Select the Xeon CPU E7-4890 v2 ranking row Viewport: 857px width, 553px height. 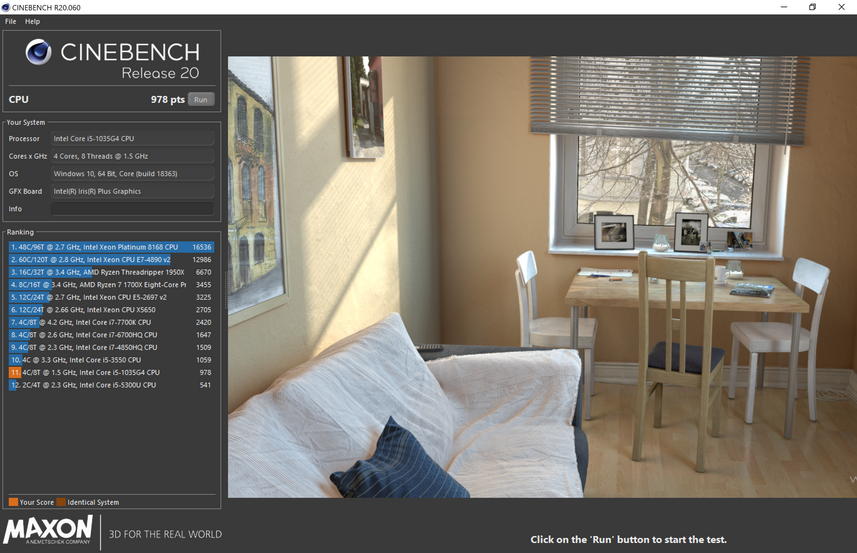coord(110,259)
